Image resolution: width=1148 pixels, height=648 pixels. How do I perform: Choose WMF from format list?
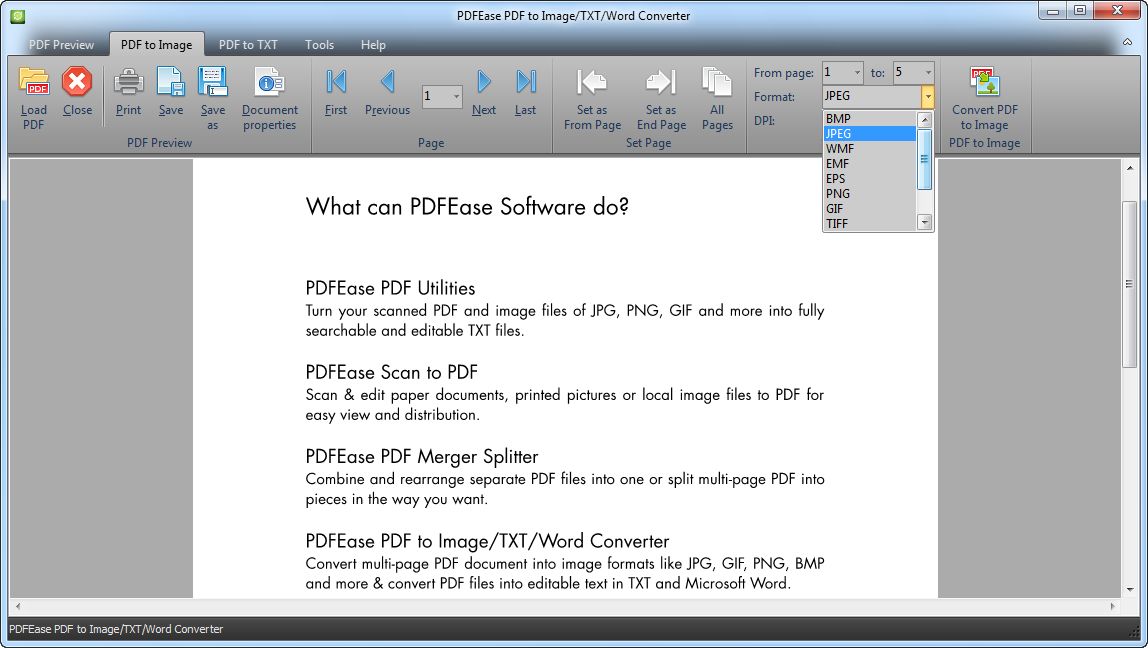click(x=870, y=149)
